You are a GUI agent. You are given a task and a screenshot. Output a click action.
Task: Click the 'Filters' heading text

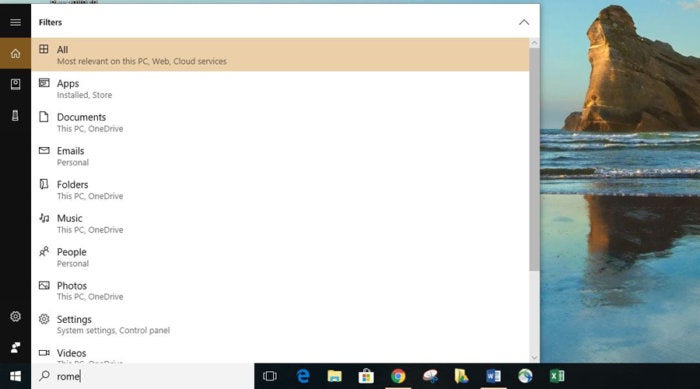coord(50,22)
